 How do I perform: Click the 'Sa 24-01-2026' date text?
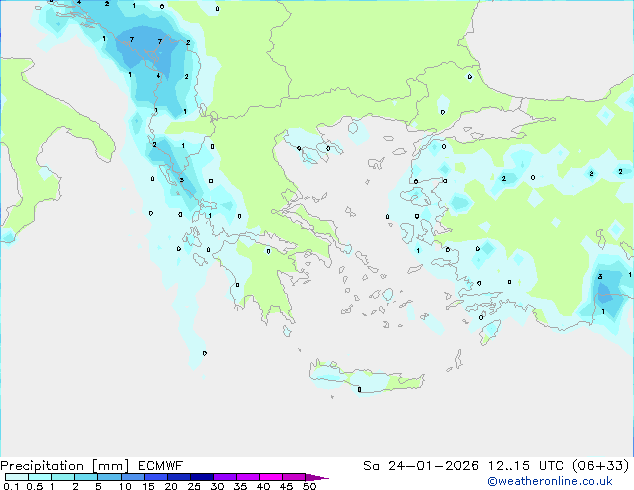421,466
